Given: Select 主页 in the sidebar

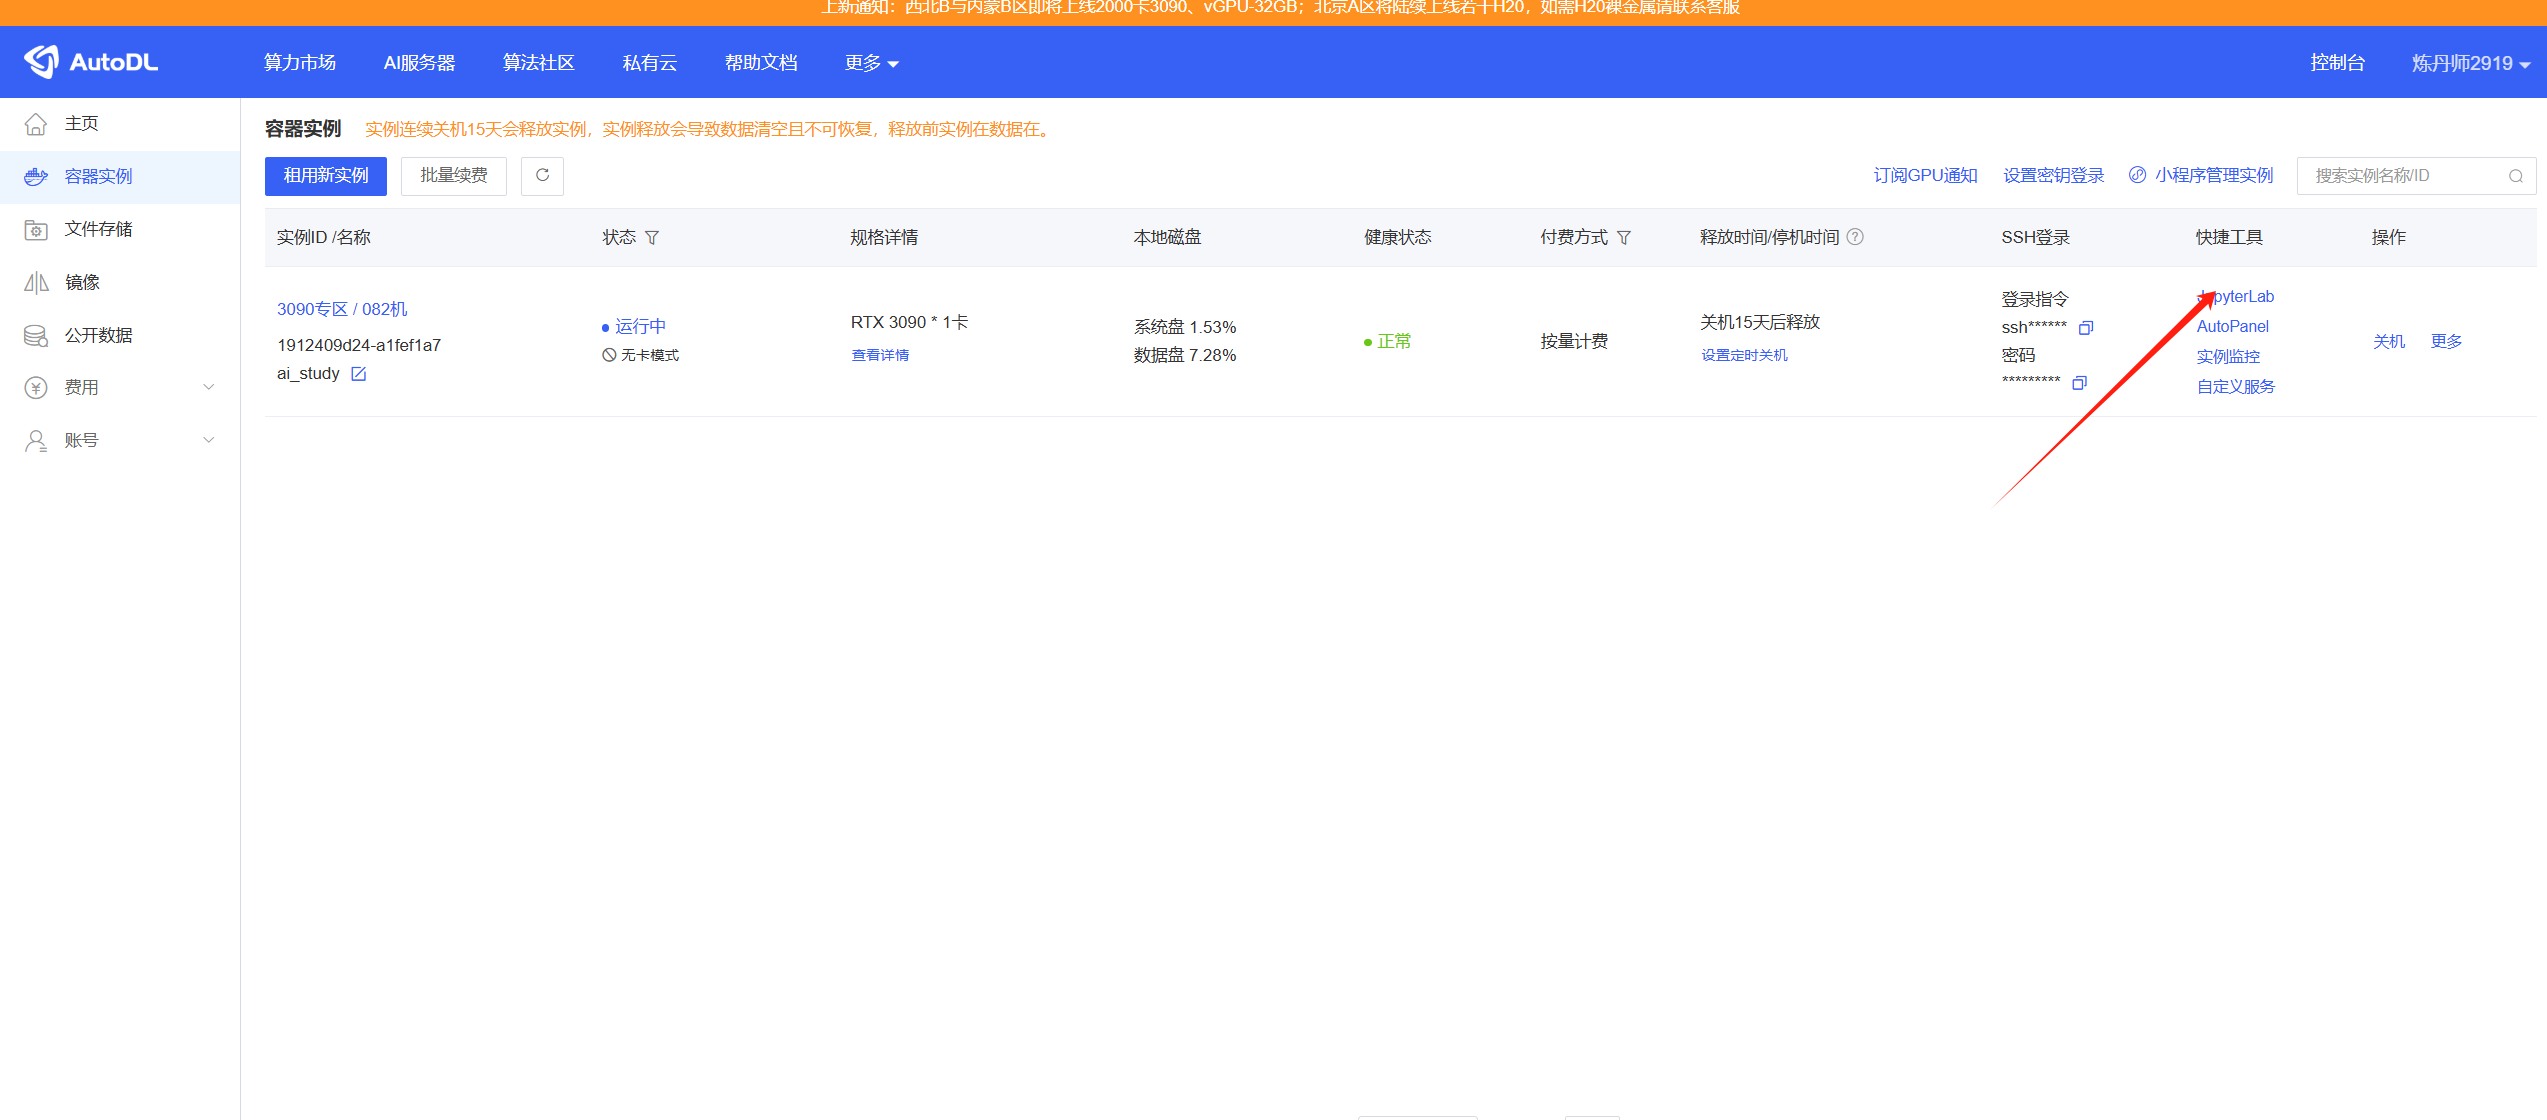Looking at the screenshot, I should pos(120,124).
